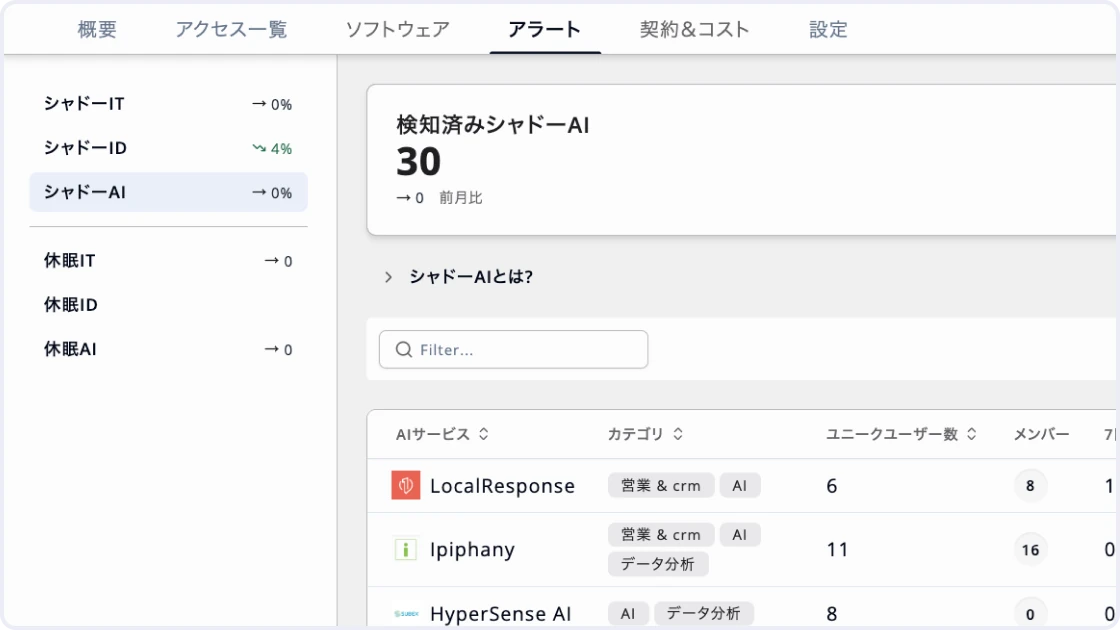This screenshot has height=630, width=1120.
Task: Click the 前月比 label in summary card
Action: click(x=461, y=198)
